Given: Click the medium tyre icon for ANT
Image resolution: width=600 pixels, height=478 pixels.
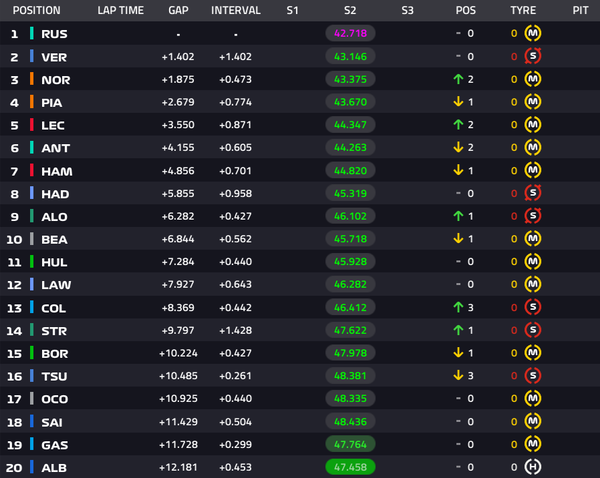Looking at the screenshot, I should pos(533,147).
